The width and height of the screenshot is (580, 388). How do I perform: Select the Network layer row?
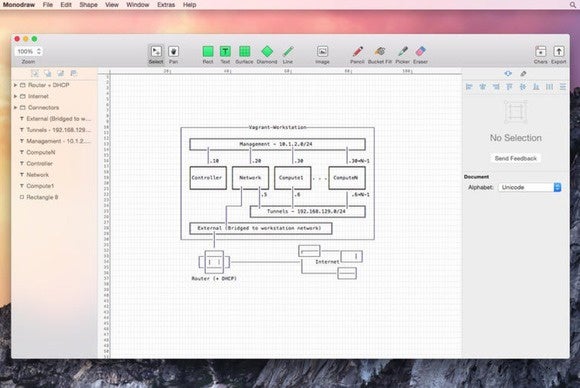click(x=55, y=175)
